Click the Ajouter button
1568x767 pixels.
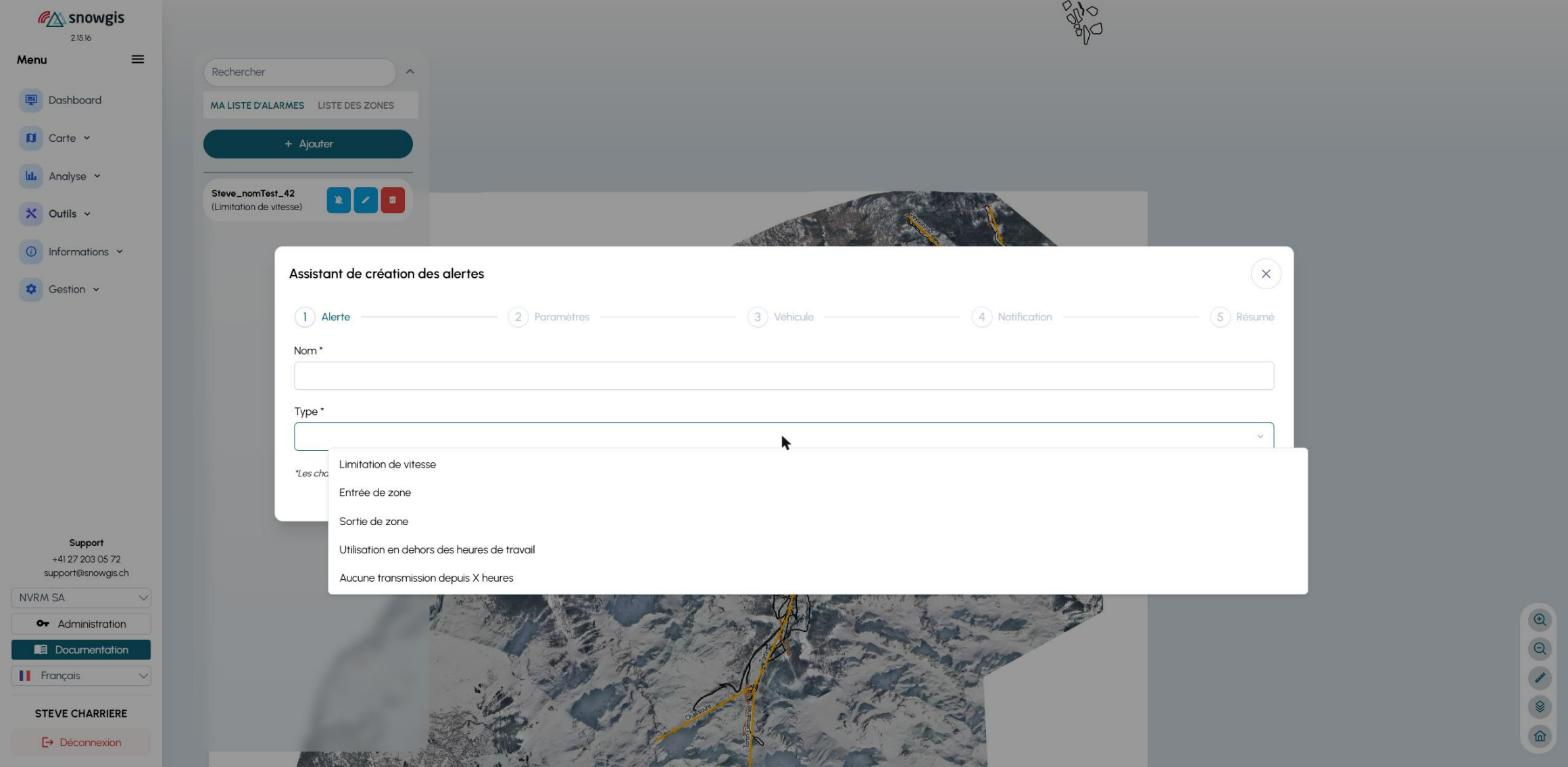coord(308,144)
